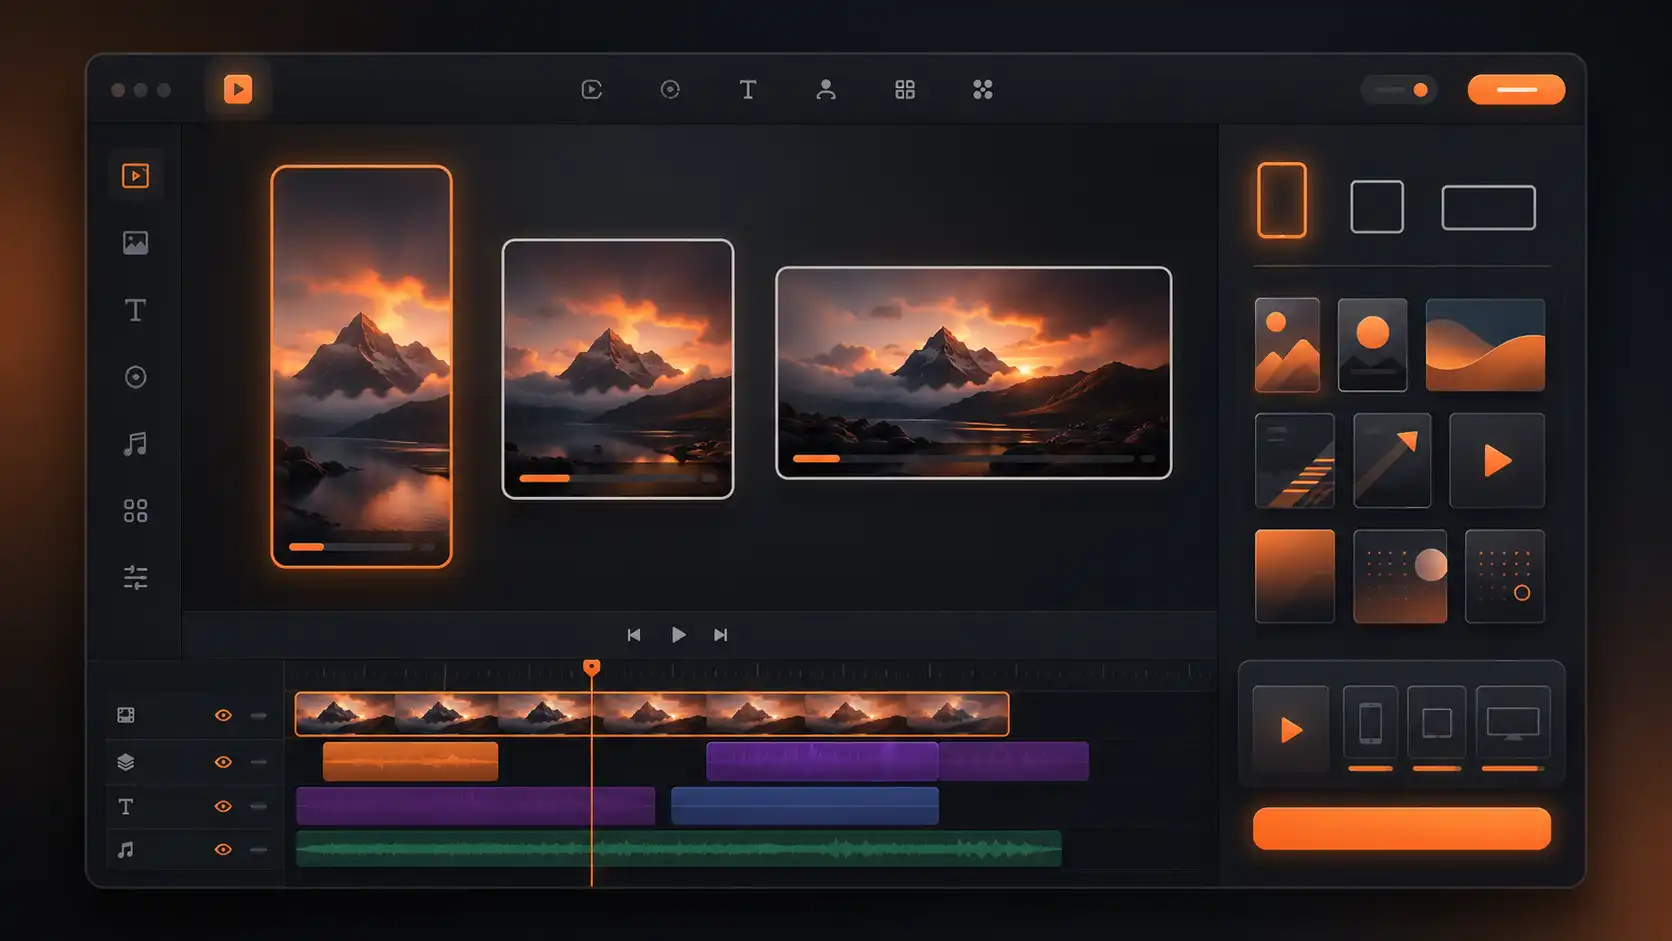Select the green audio waveform clip
The width and height of the screenshot is (1672, 941).
679,849
